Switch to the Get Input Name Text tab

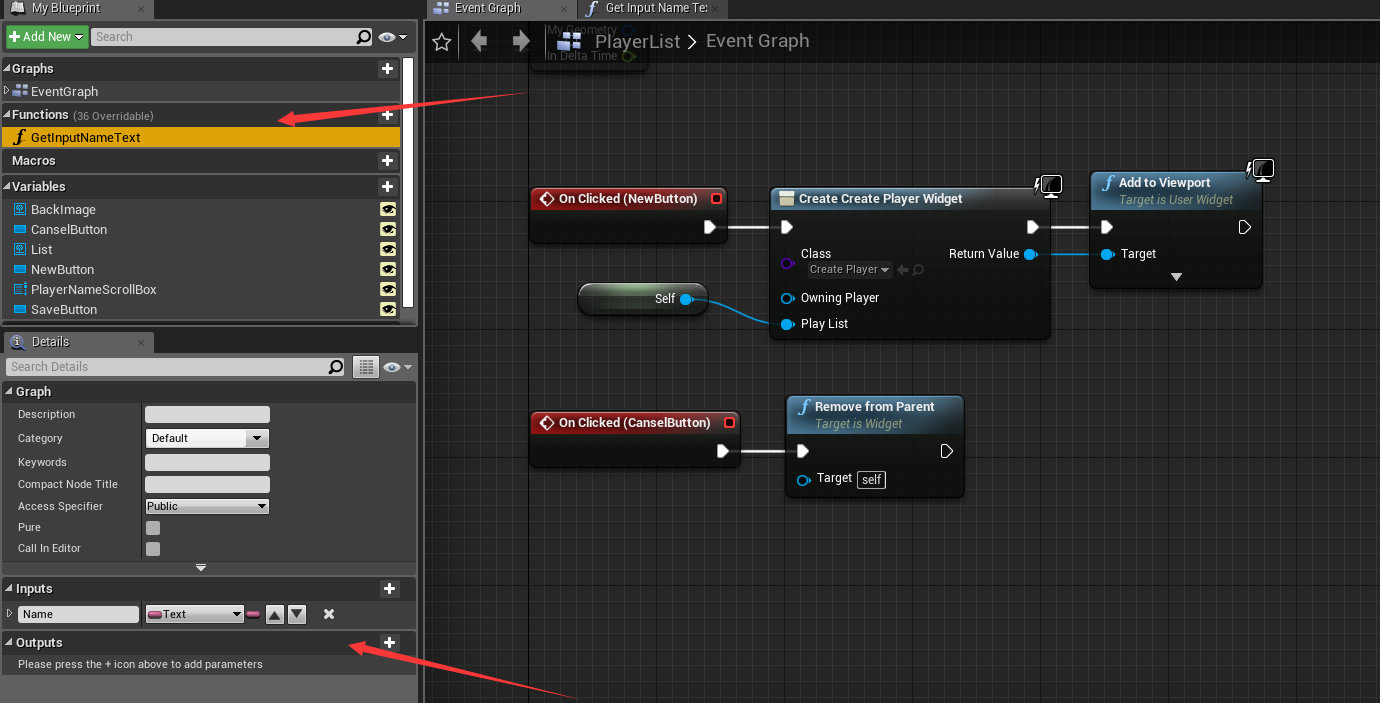pyautogui.click(x=651, y=9)
